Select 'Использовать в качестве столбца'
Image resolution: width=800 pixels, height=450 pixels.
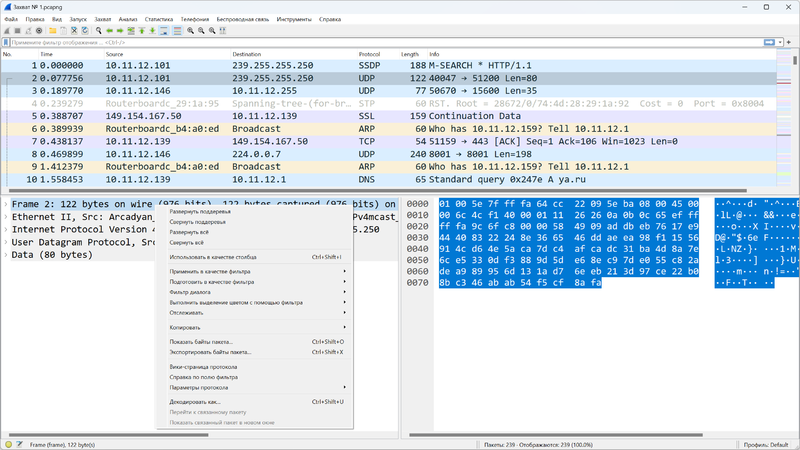tap(257, 257)
